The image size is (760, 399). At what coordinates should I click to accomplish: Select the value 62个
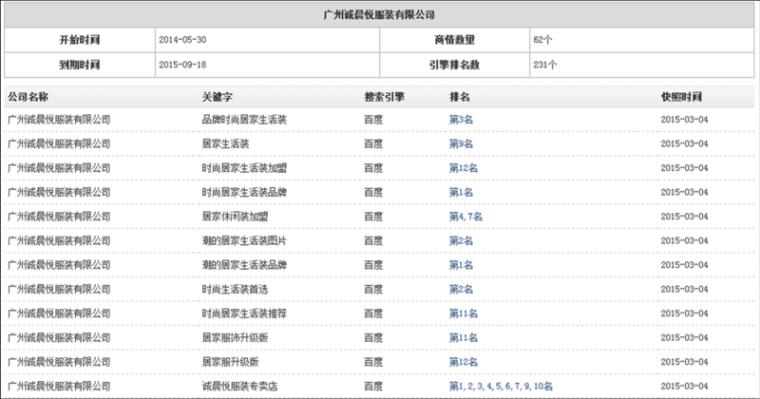coord(542,40)
